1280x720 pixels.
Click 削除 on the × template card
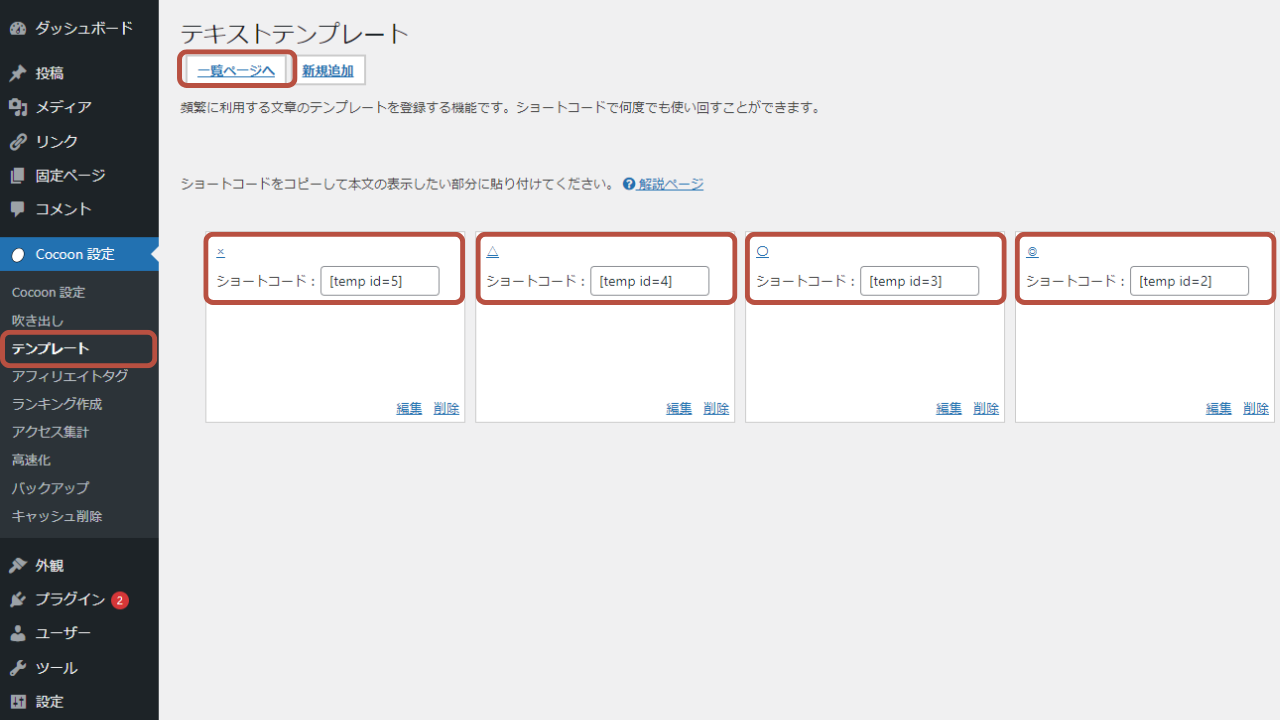click(446, 408)
